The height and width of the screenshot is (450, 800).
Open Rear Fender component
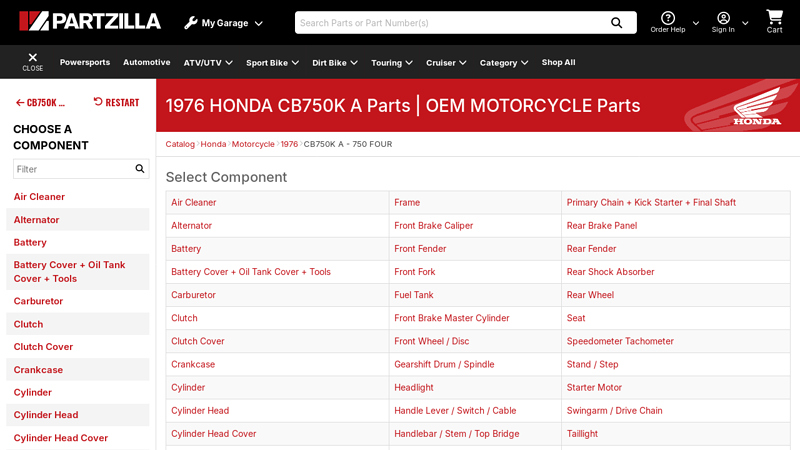coord(591,248)
